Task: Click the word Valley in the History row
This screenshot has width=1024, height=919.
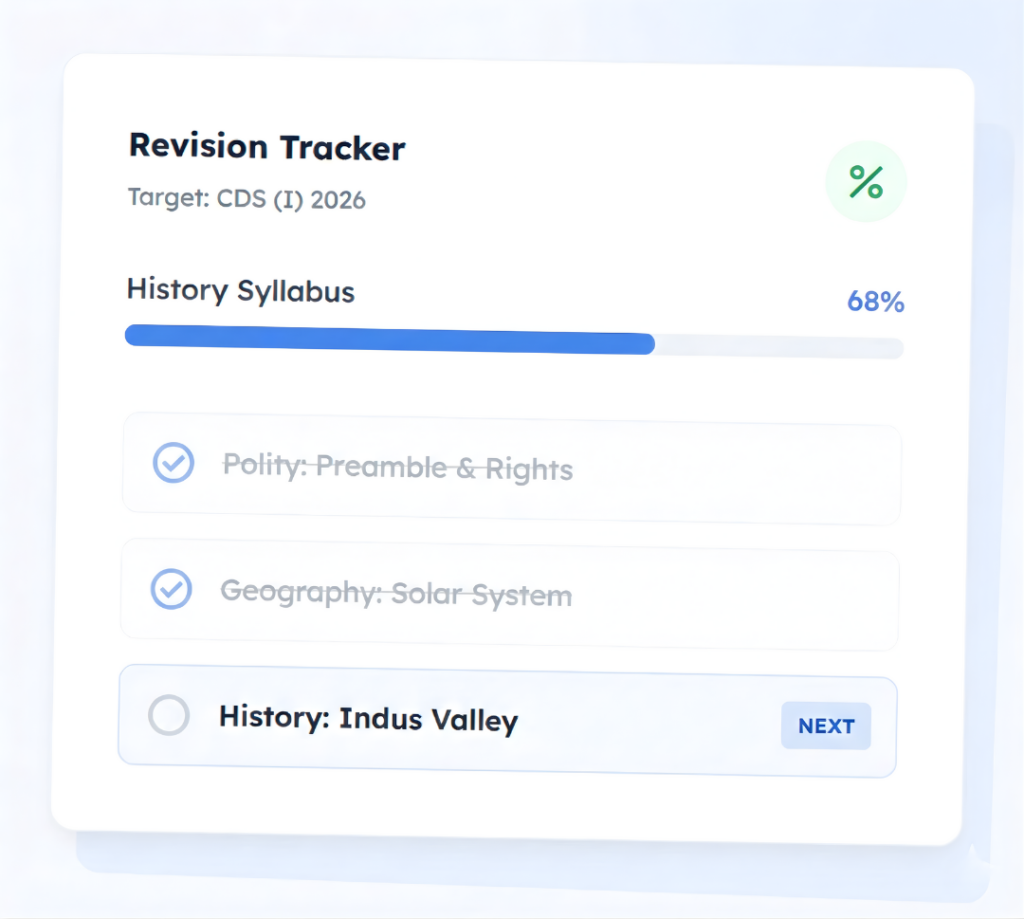Action: (473, 720)
